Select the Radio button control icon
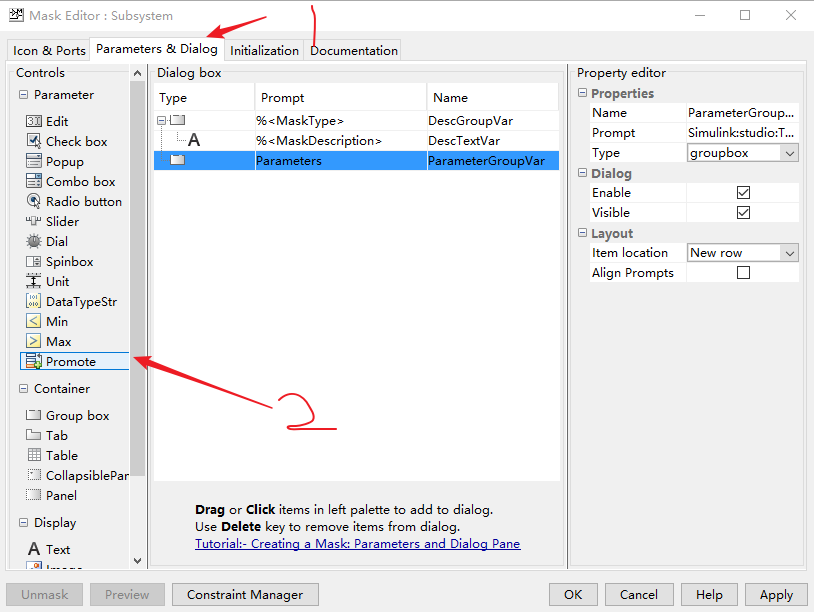814x612 pixels. pyautogui.click(x=34, y=201)
